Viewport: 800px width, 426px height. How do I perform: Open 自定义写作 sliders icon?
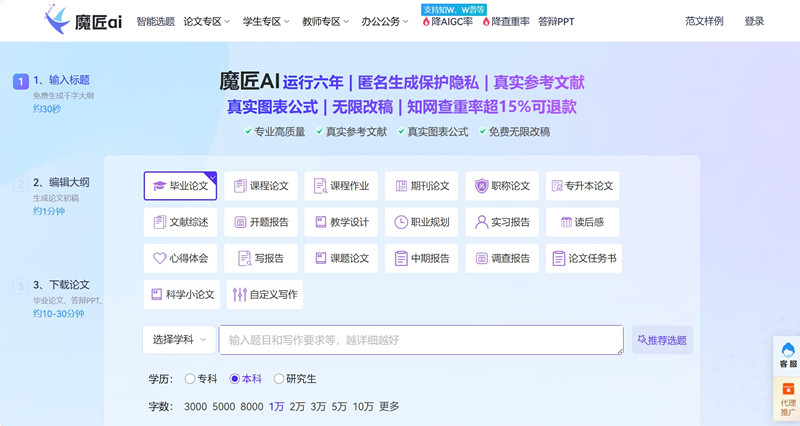pyautogui.click(x=239, y=294)
